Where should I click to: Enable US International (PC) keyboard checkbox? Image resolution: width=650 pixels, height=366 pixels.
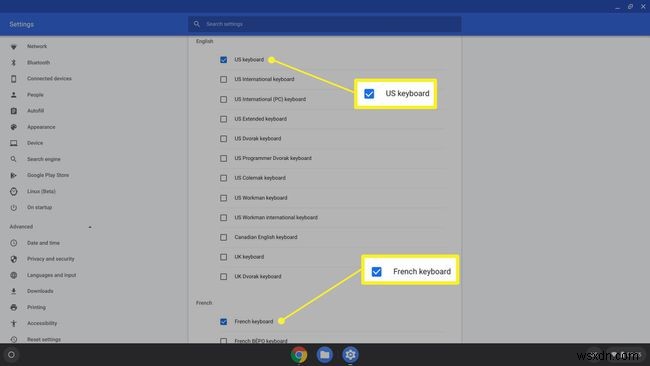[223, 99]
